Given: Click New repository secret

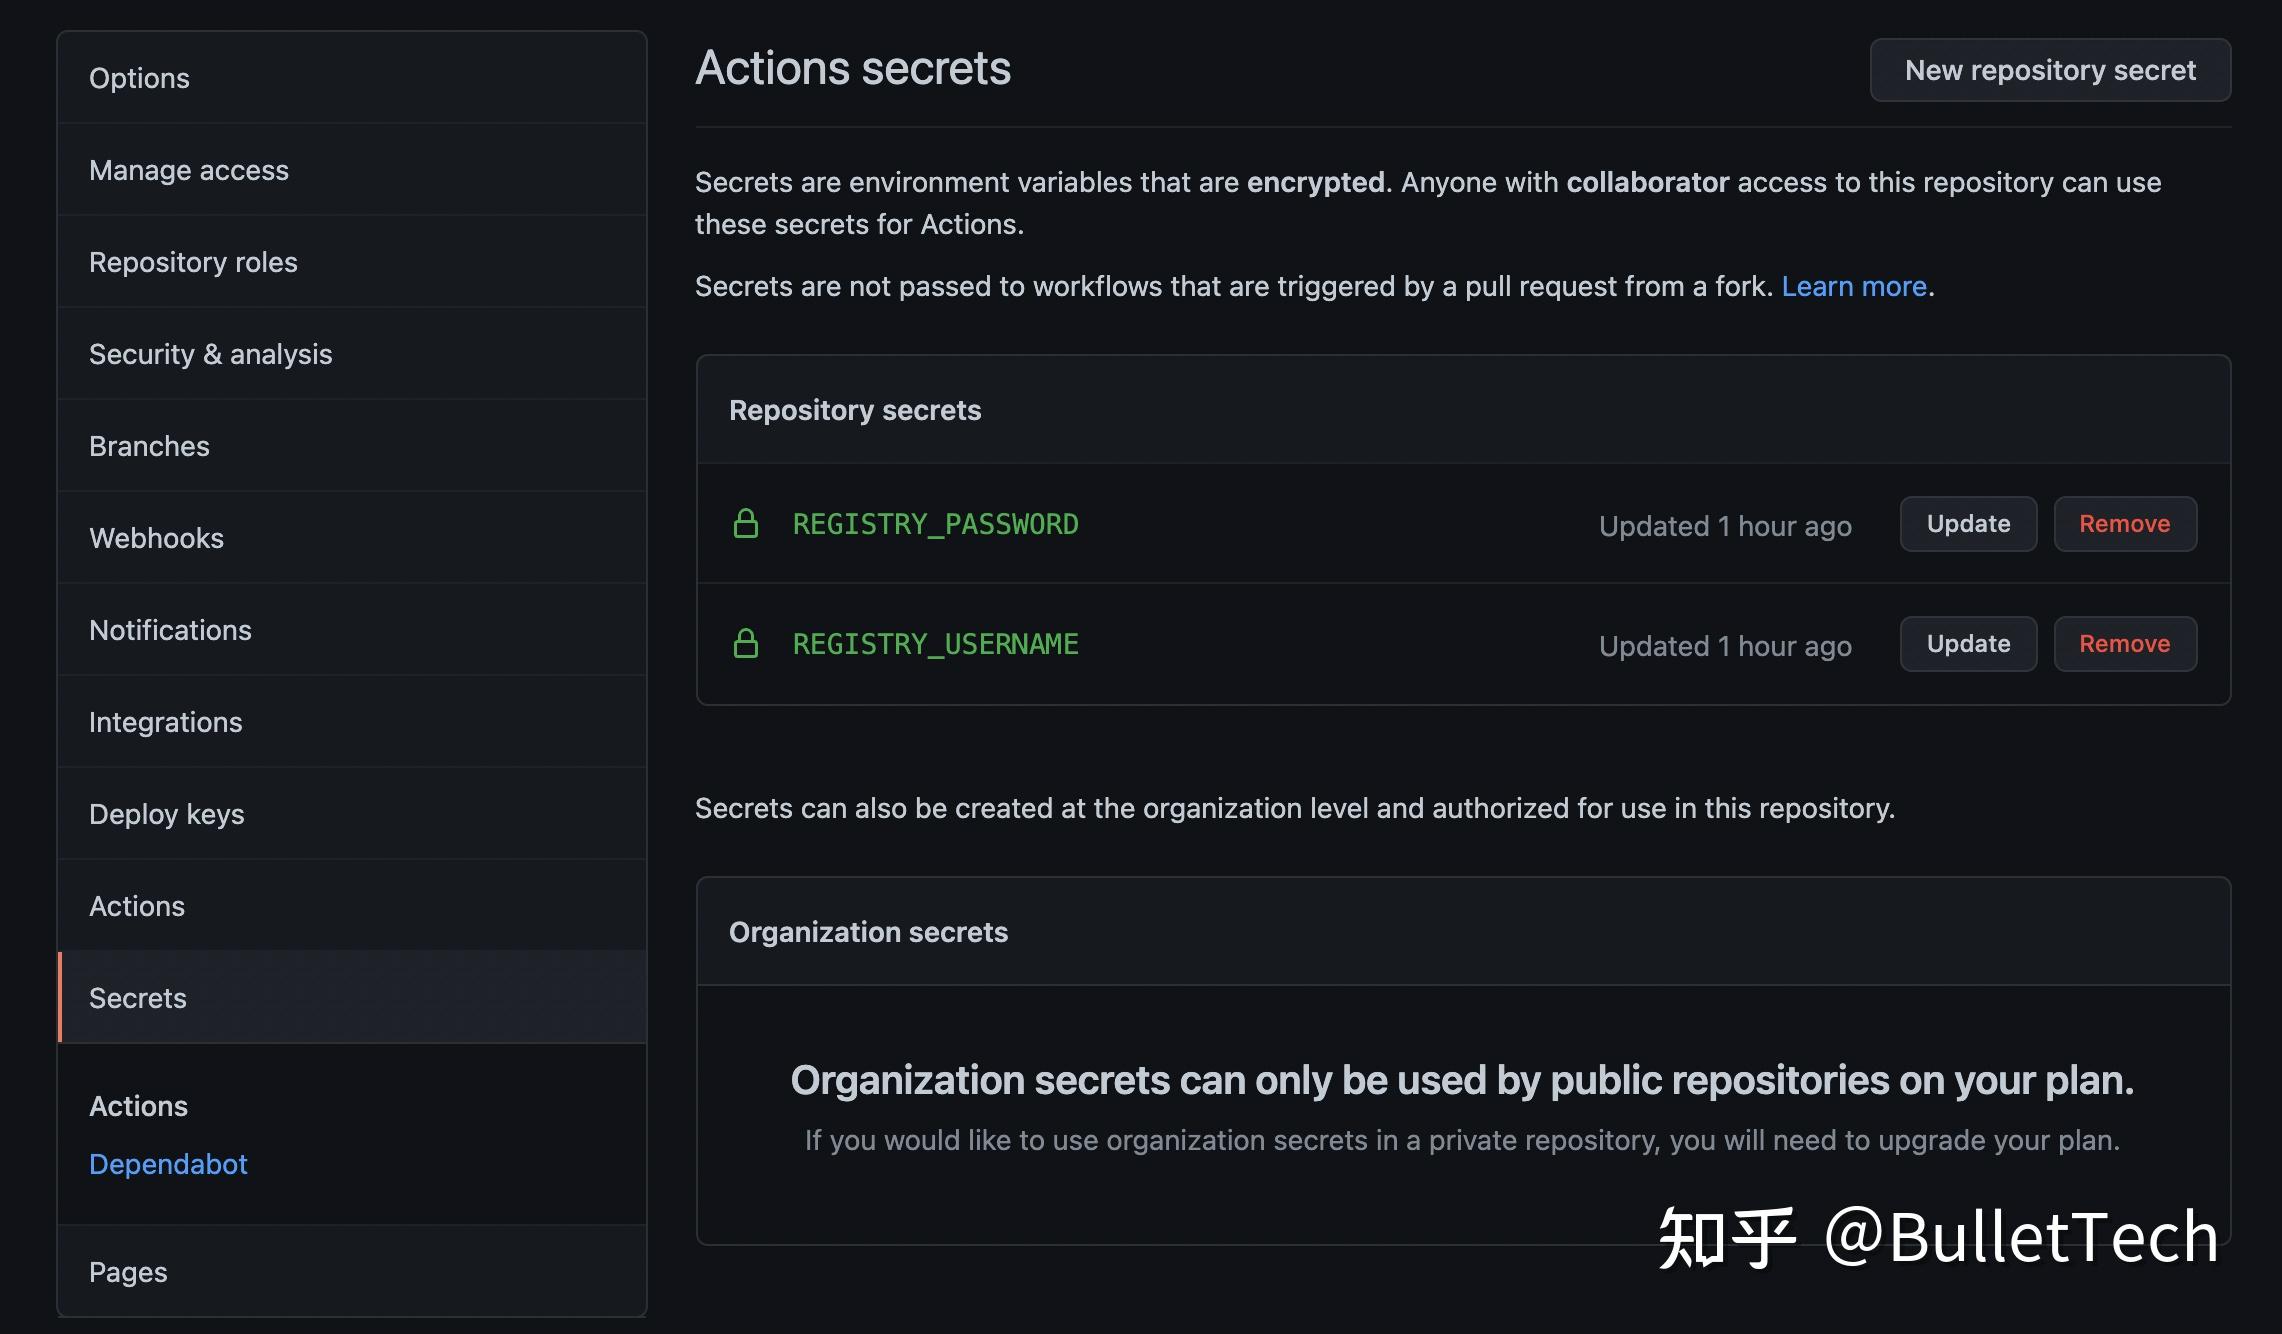Looking at the screenshot, I should (x=2049, y=69).
